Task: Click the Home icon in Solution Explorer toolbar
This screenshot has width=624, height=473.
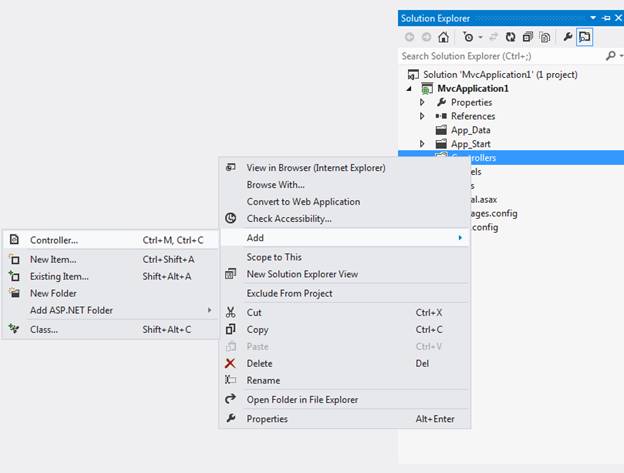Action: click(443, 37)
